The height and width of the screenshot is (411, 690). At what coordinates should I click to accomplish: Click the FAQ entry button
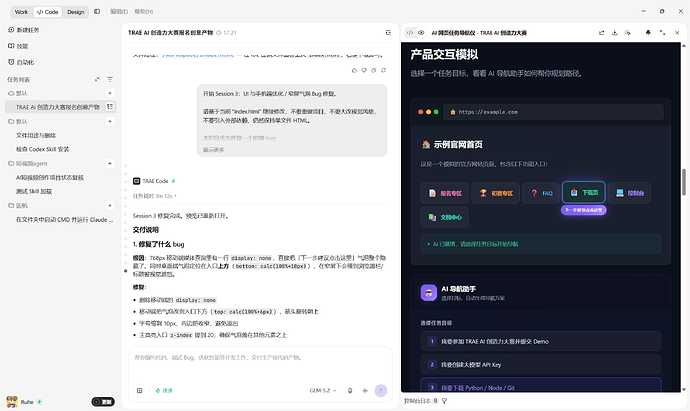[x=541, y=193]
